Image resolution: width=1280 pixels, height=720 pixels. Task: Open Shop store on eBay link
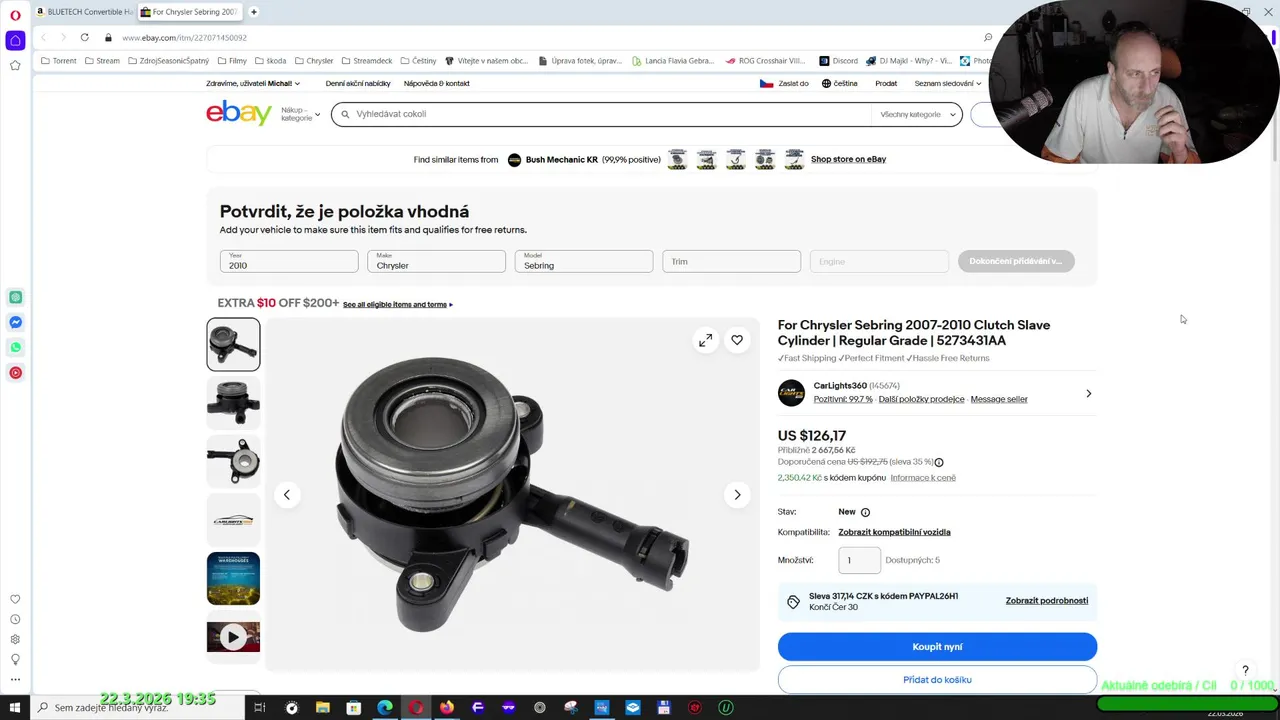848,159
